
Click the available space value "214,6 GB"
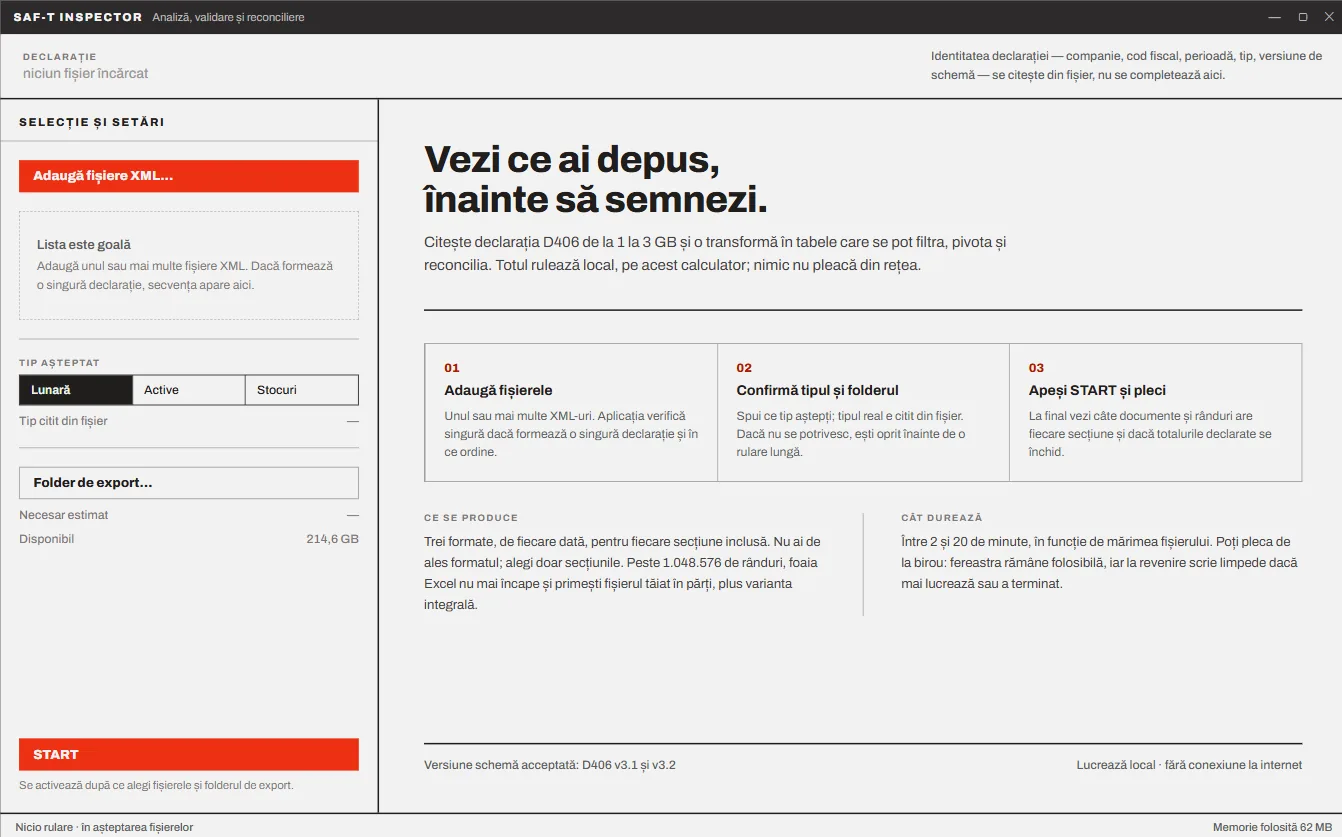point(332,539)
